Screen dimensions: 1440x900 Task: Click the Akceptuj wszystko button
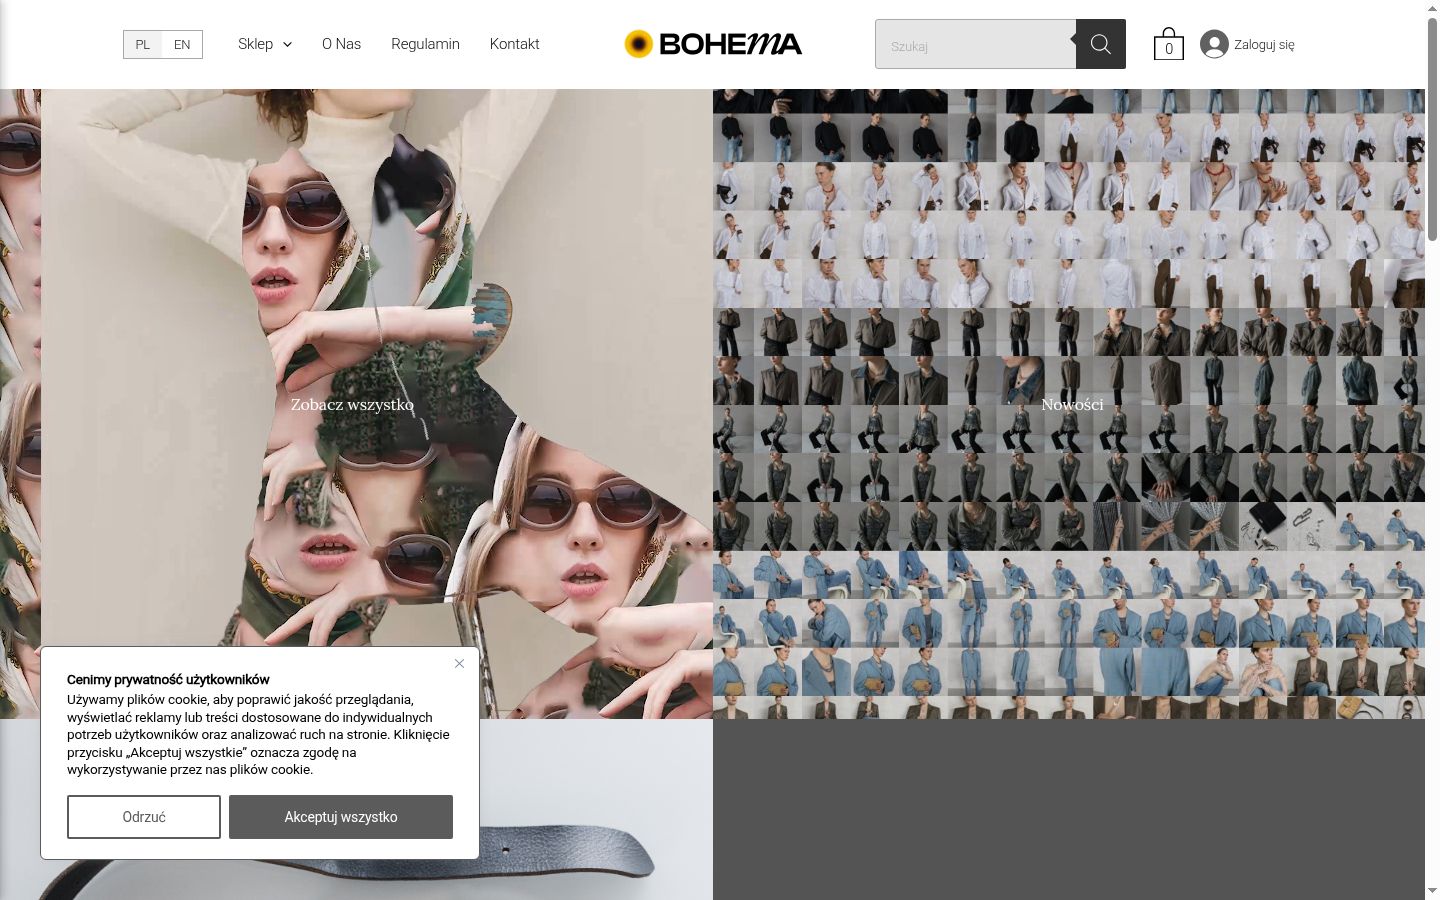341,817
